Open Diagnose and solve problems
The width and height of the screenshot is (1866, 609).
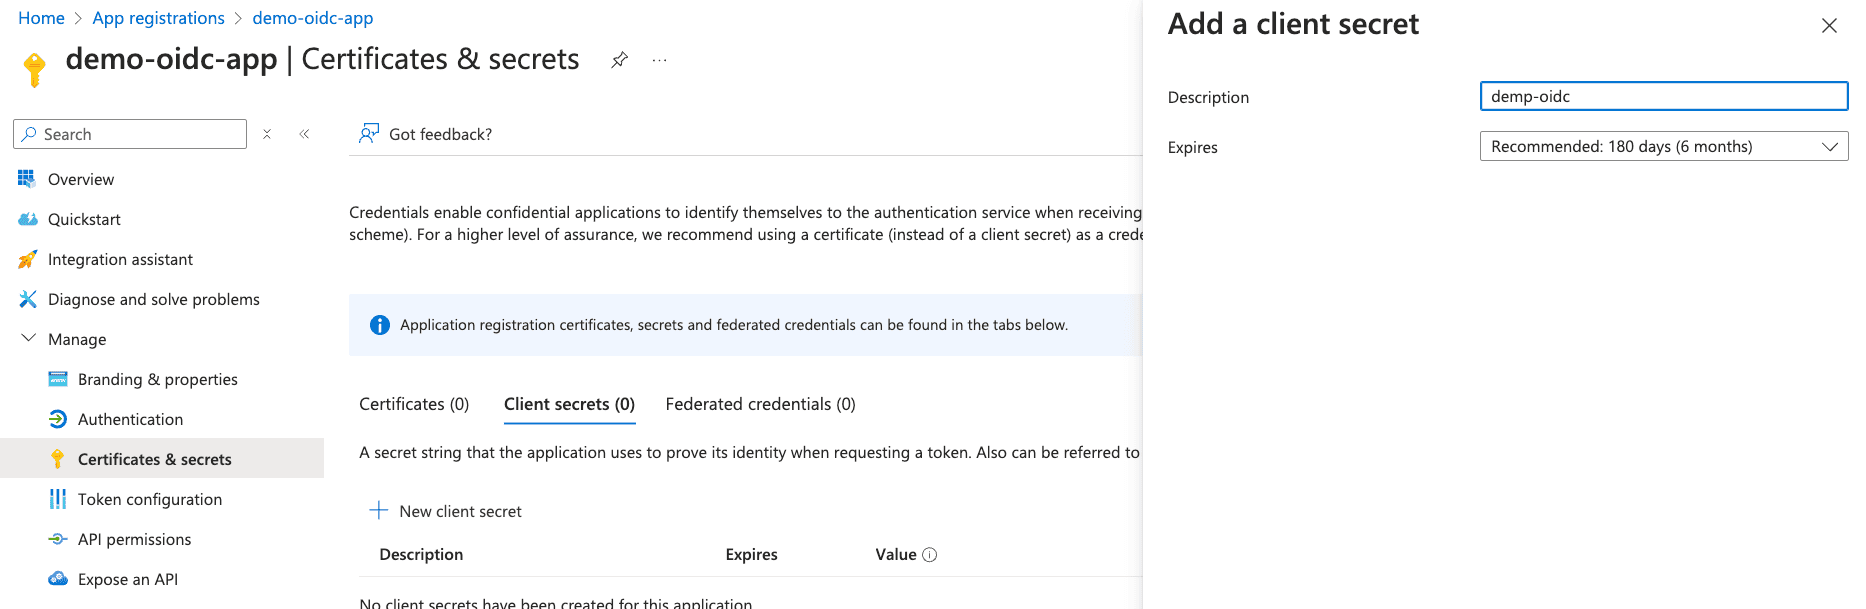[x=153, y=298]
